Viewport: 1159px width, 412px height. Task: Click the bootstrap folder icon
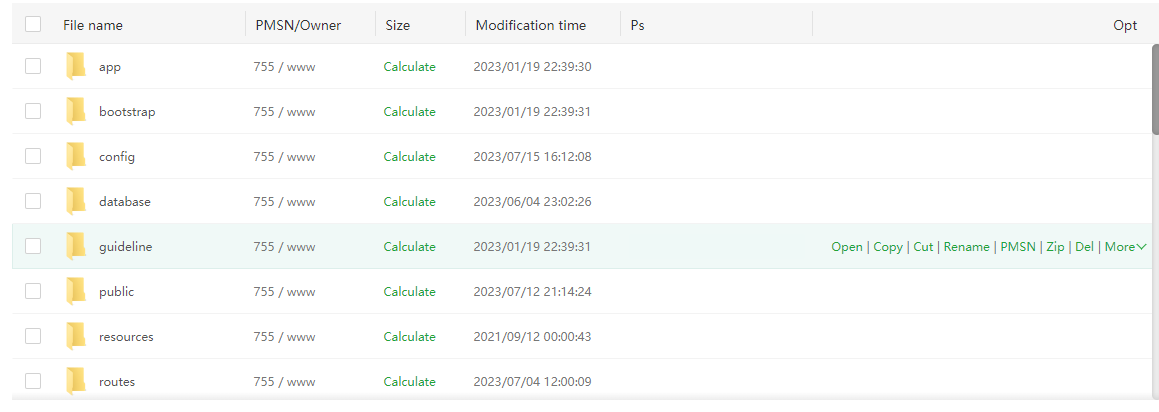pyautogui.click(x=76, y=112)
